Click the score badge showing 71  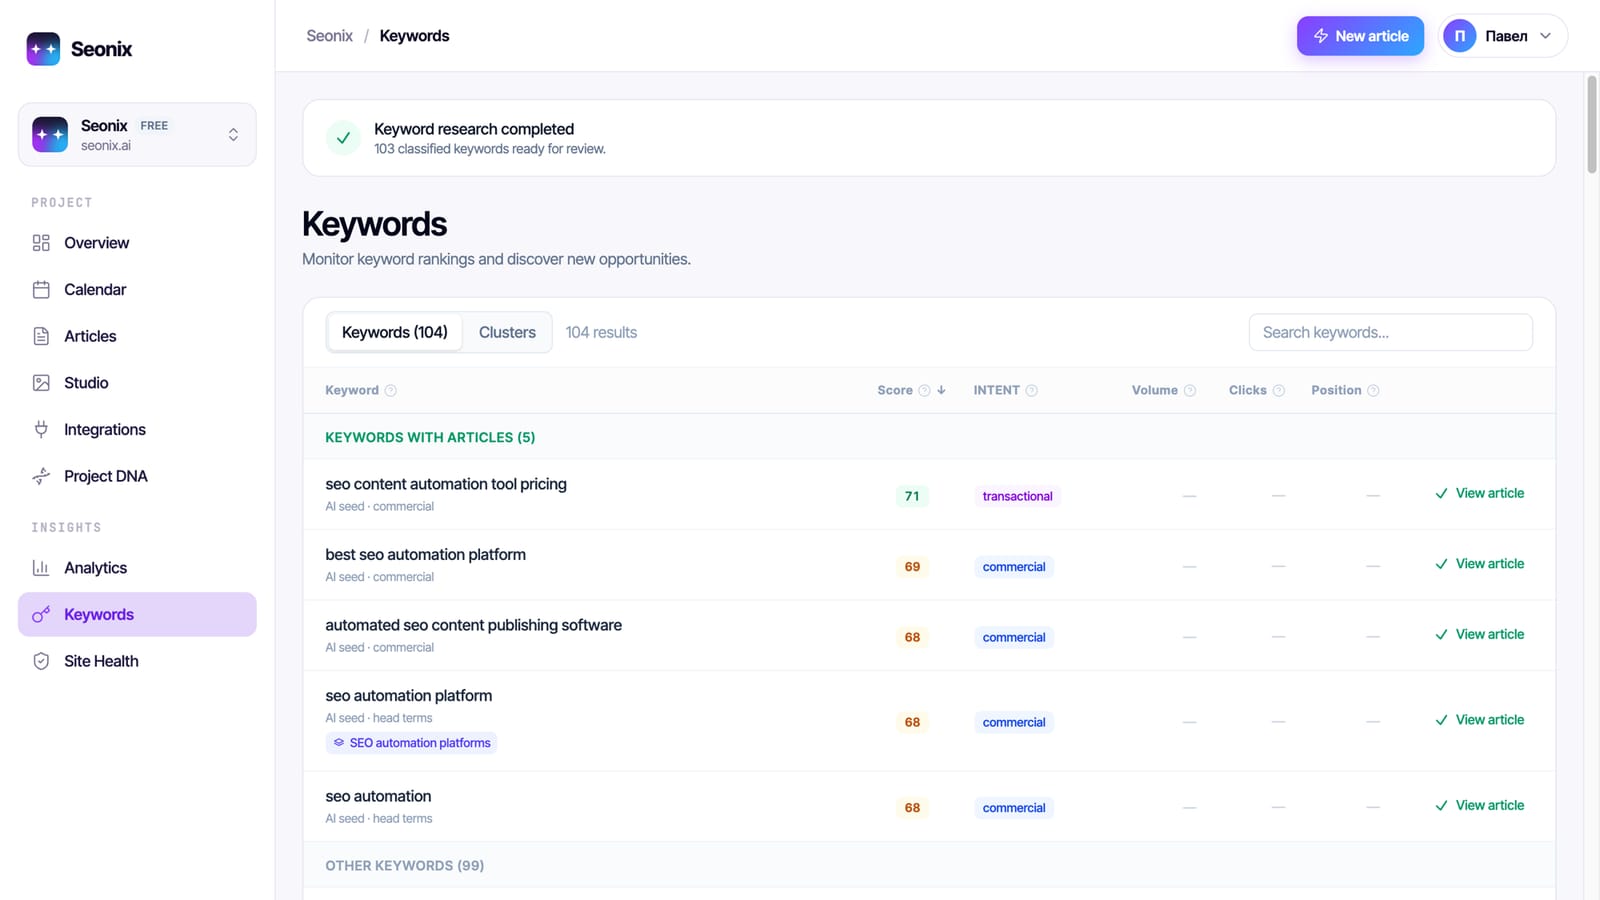coord(912,496)
